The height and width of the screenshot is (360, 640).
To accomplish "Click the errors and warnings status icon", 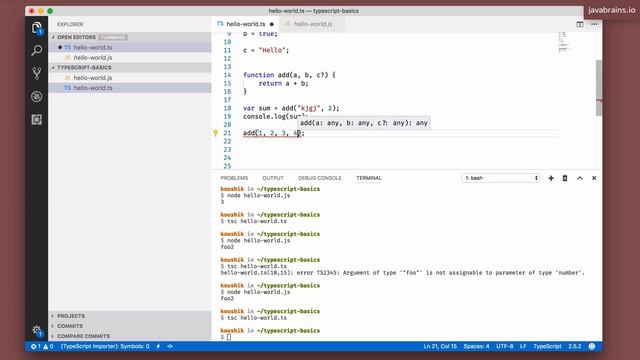I will 42,346.
